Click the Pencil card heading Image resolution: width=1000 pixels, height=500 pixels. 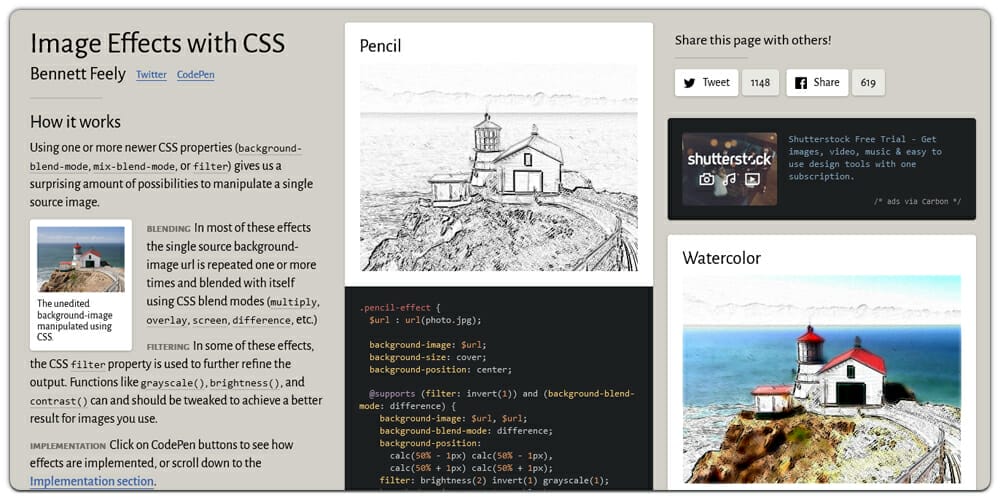tap(380, 46)
